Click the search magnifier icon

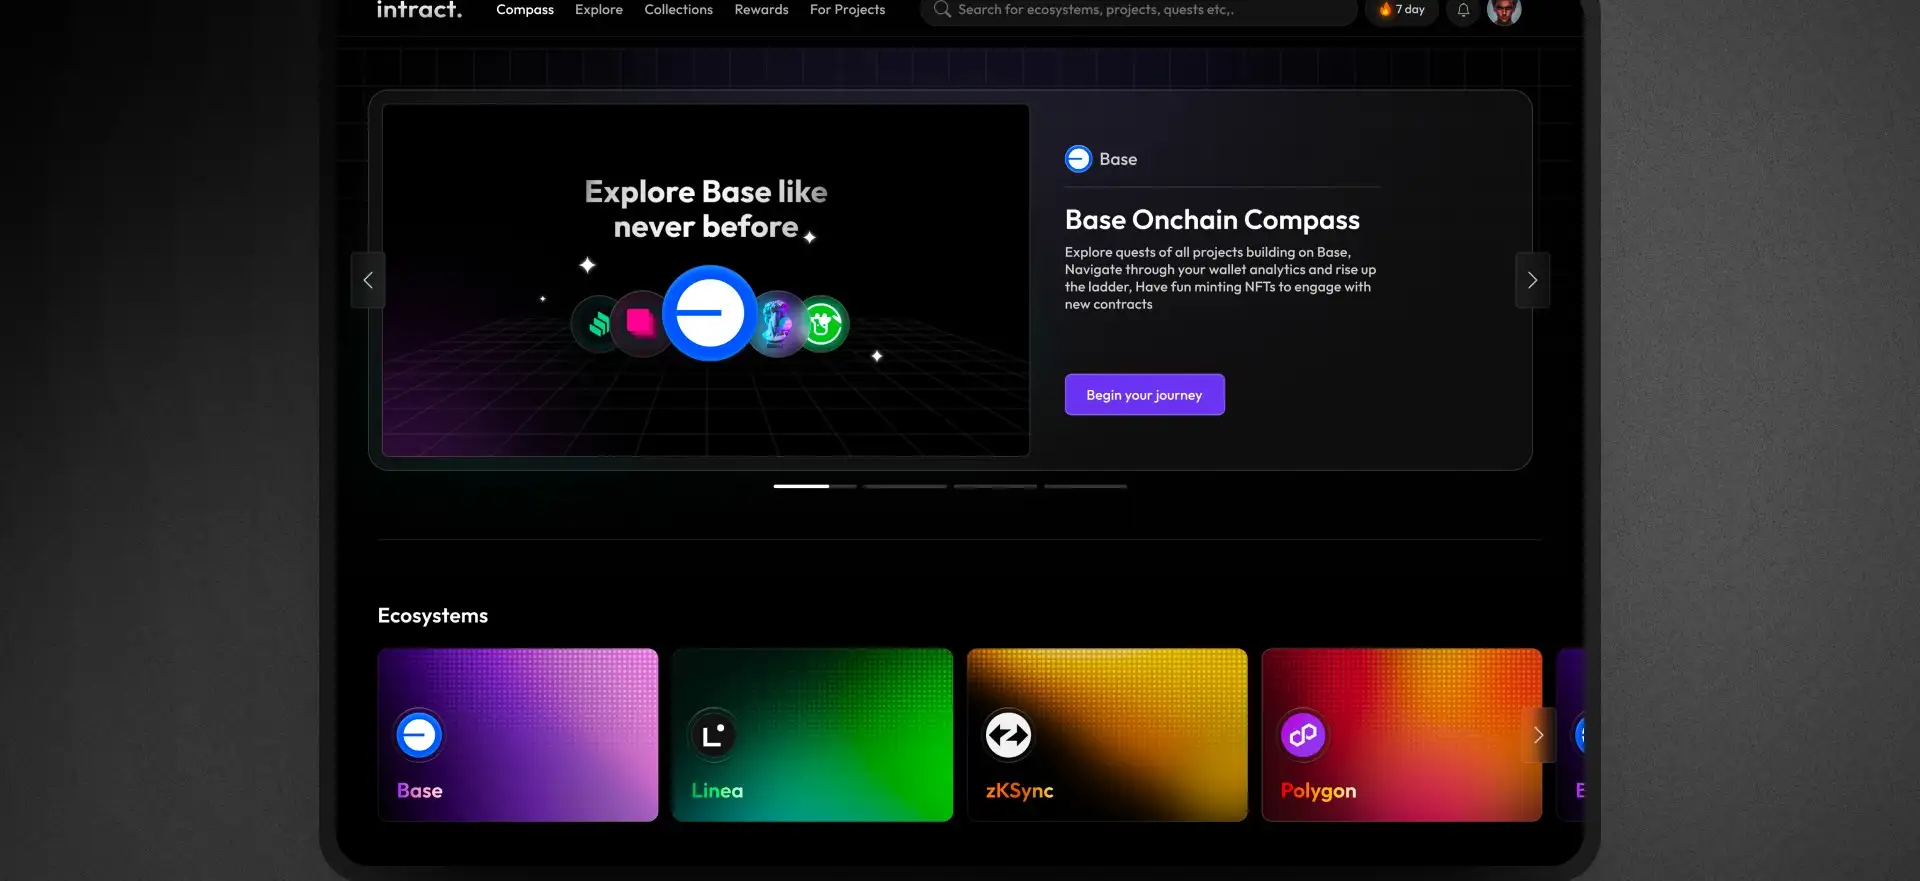pyautogui.click(x=941, y=10)
